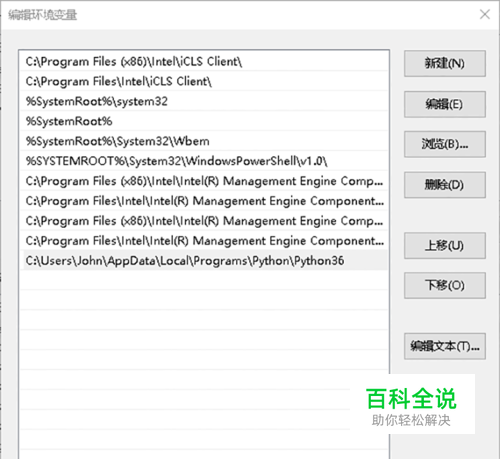Select the %SystemRoot%\System32\Wbem row
The height and width of the screenshot is (459, 500).
204,141
